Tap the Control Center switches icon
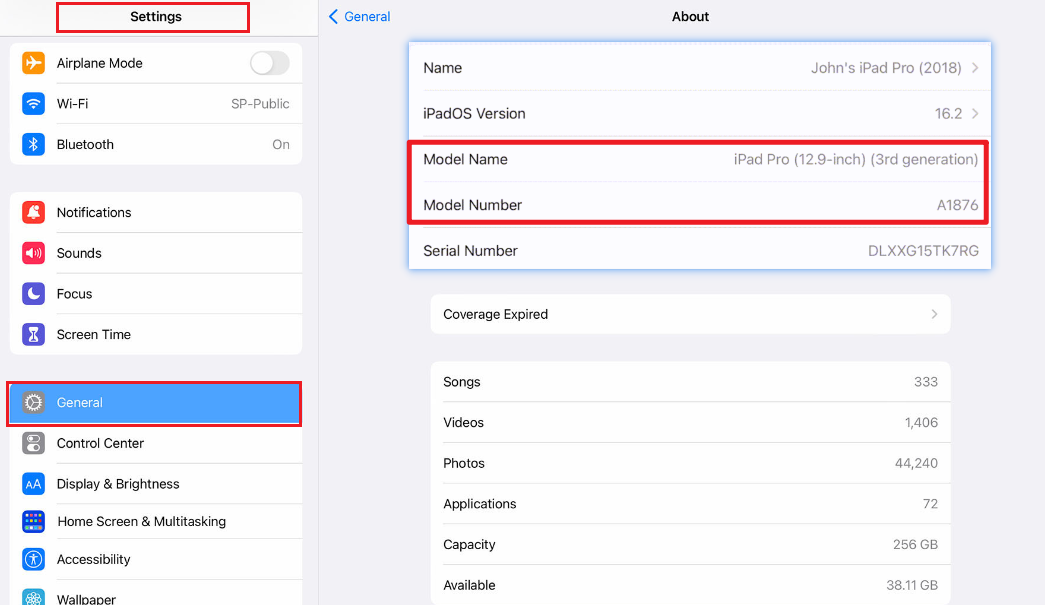The height and width of the screenshot is (605, 1045). pos(34,443)
